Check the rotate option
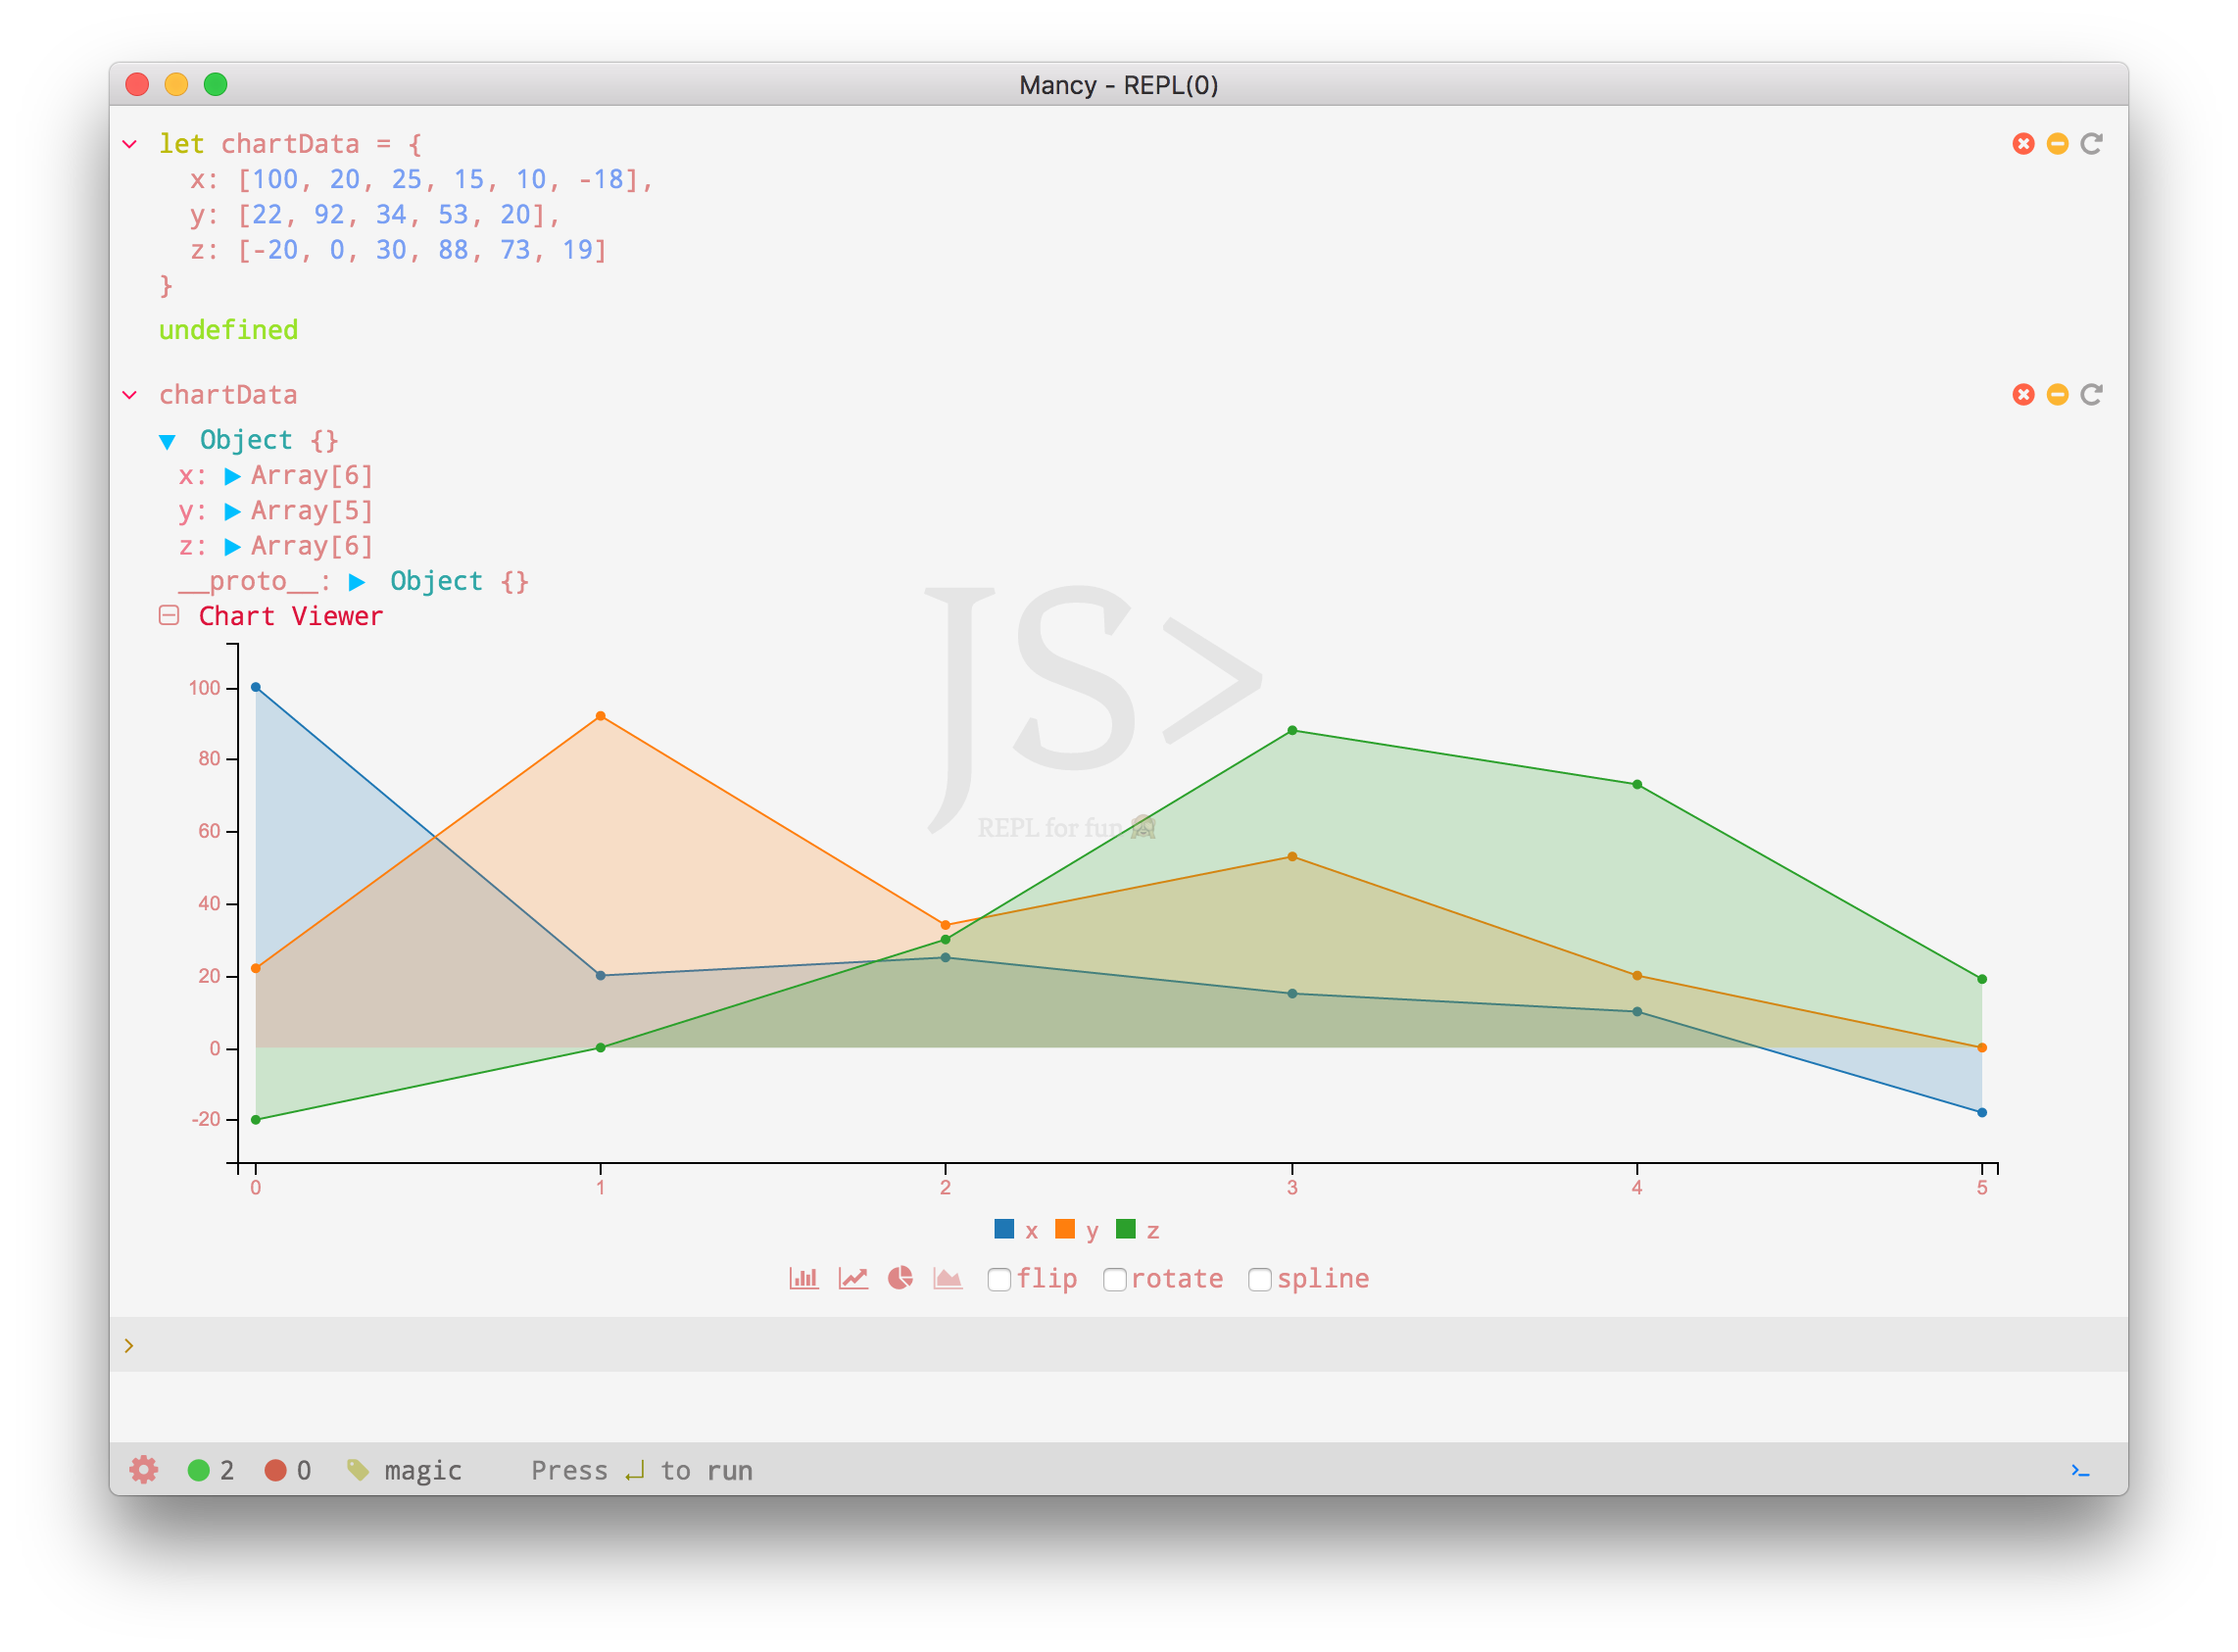 pyautogui.click(x=1114, y=1280)
